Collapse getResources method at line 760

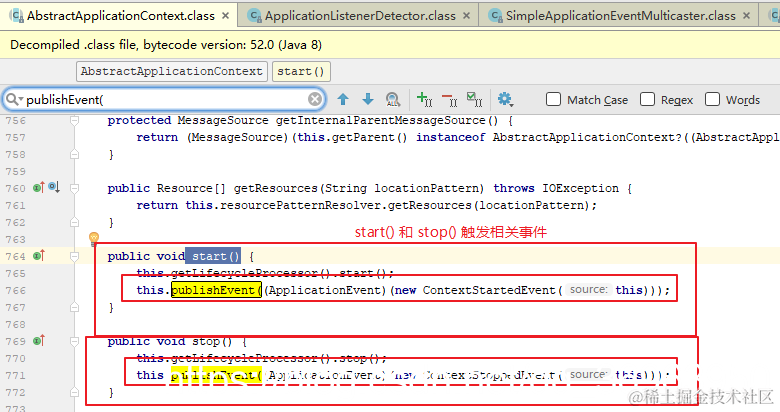tap(75, 188)
